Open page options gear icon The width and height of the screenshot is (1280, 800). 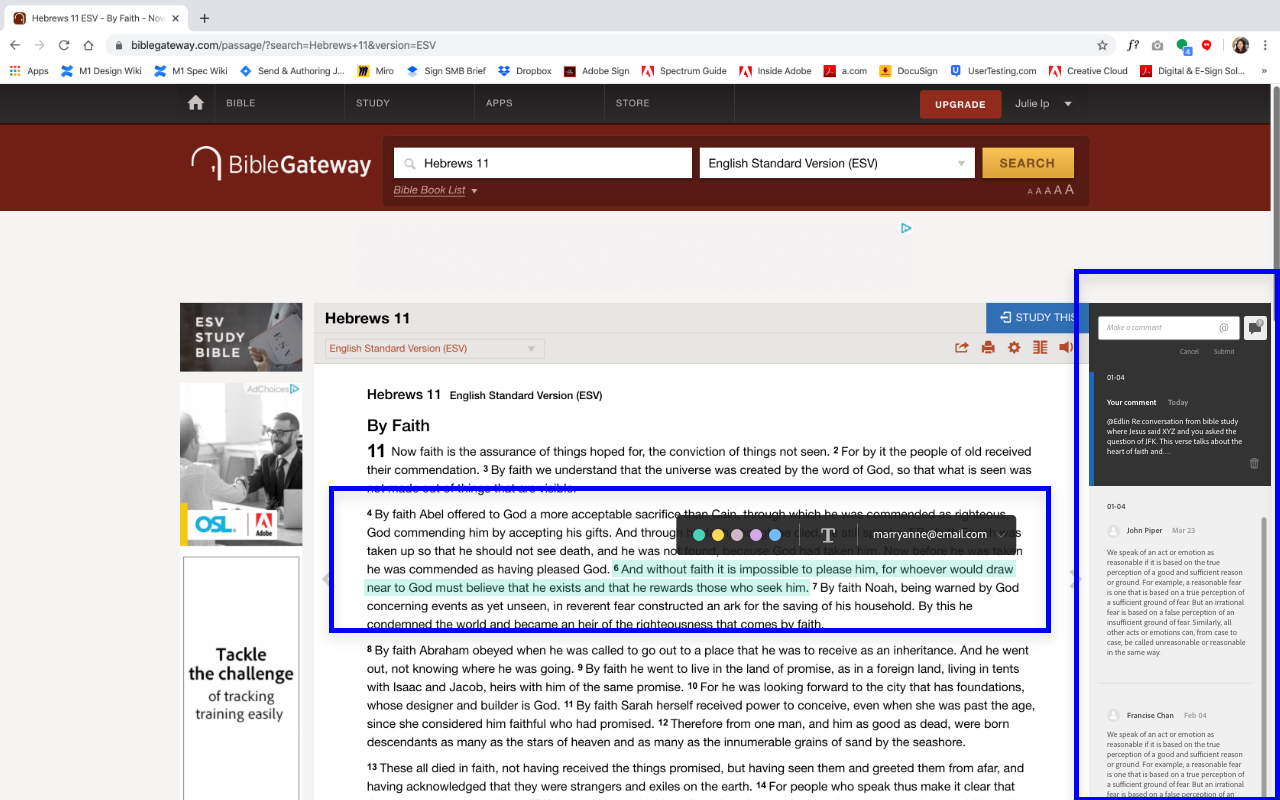pos(1014,348)
